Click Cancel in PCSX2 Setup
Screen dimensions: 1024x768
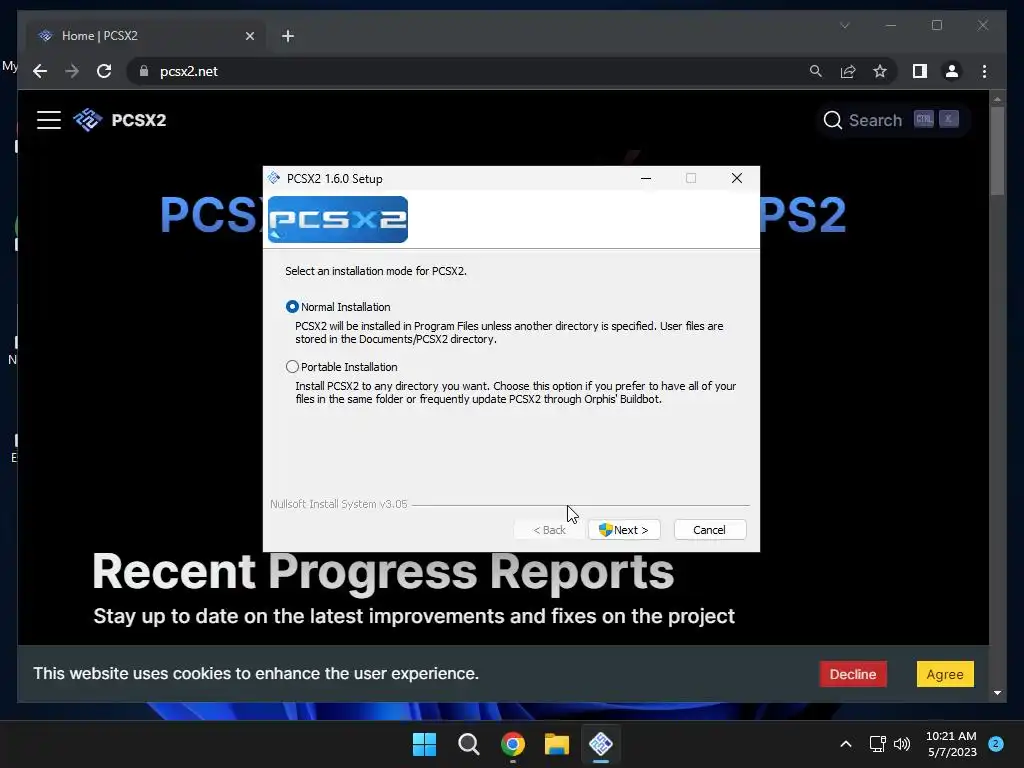(709, 530)
